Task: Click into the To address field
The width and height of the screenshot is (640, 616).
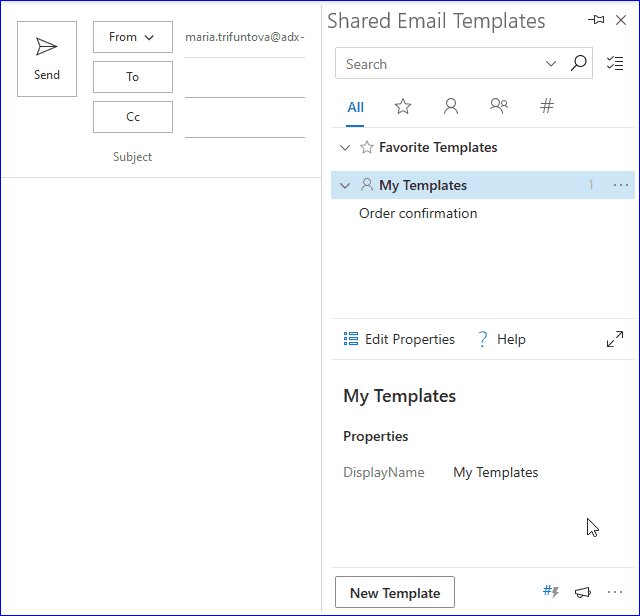Action: (245, 80)
